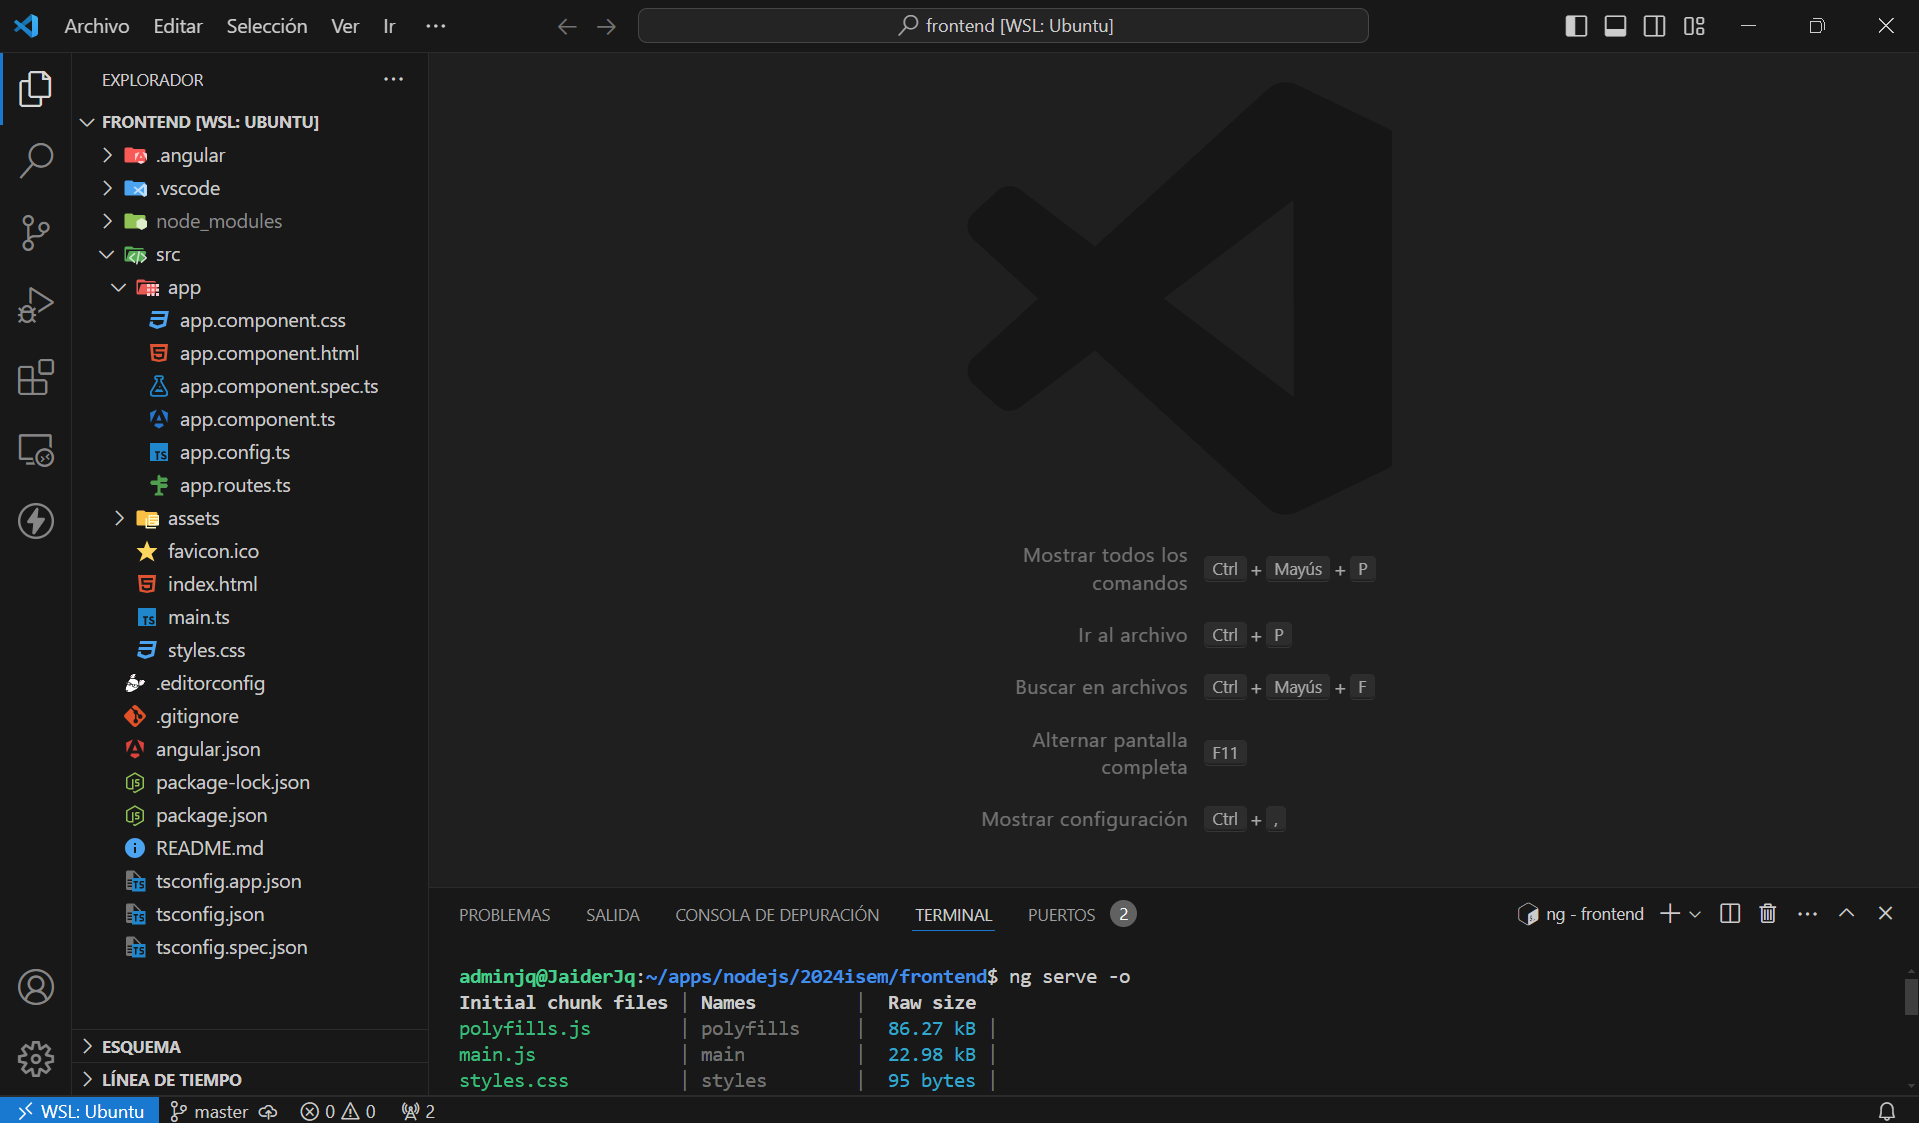Switch to the PROBLEMAS tab

pyautogui.click(x=504, y=915)
